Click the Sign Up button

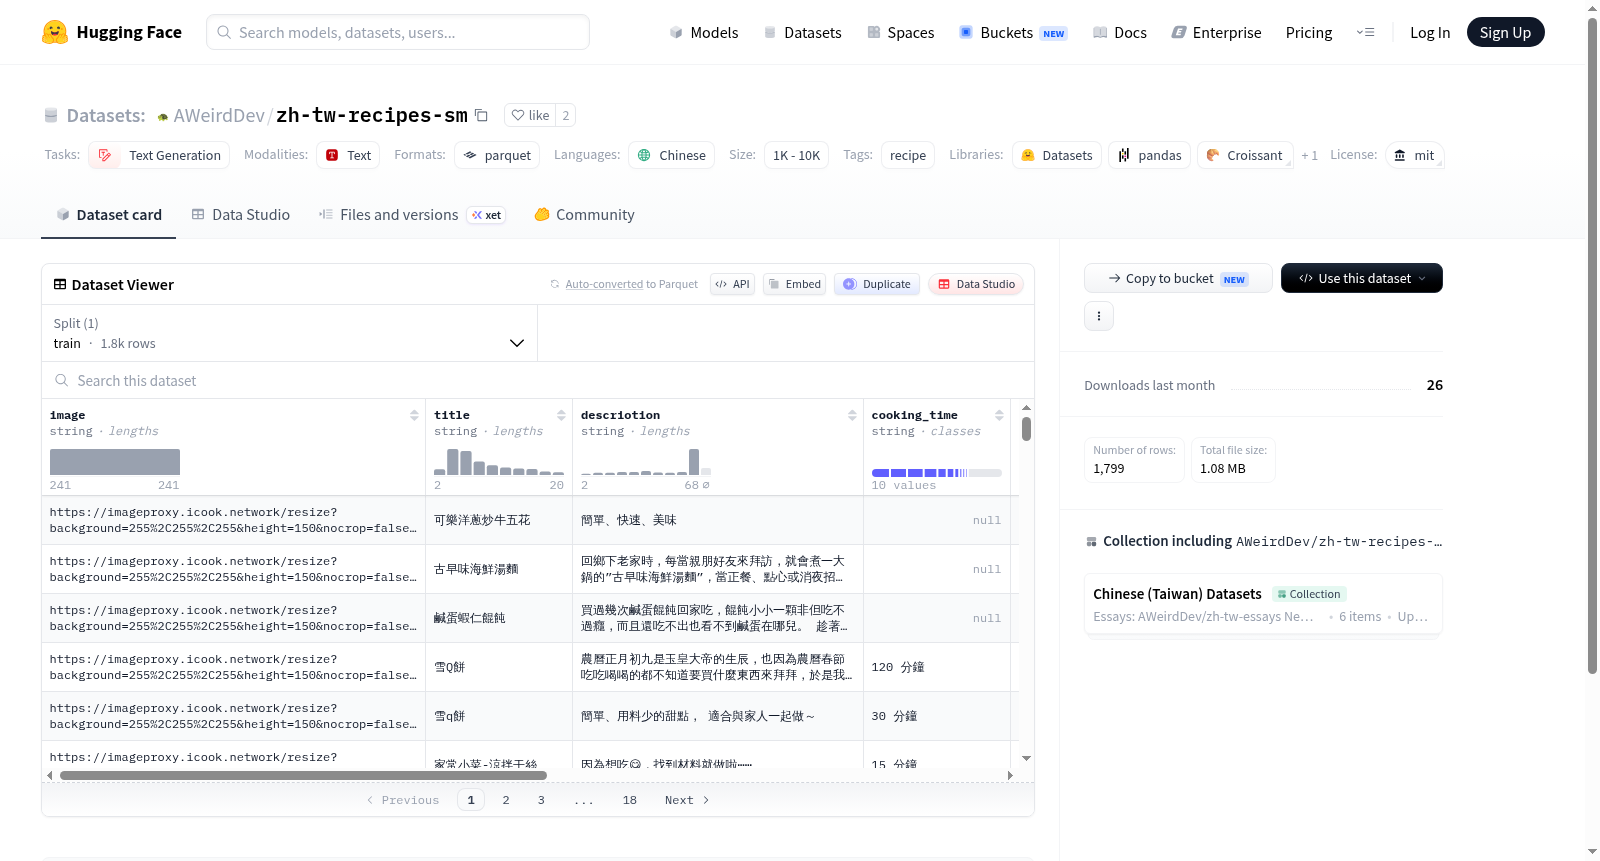click(1505, 32)
